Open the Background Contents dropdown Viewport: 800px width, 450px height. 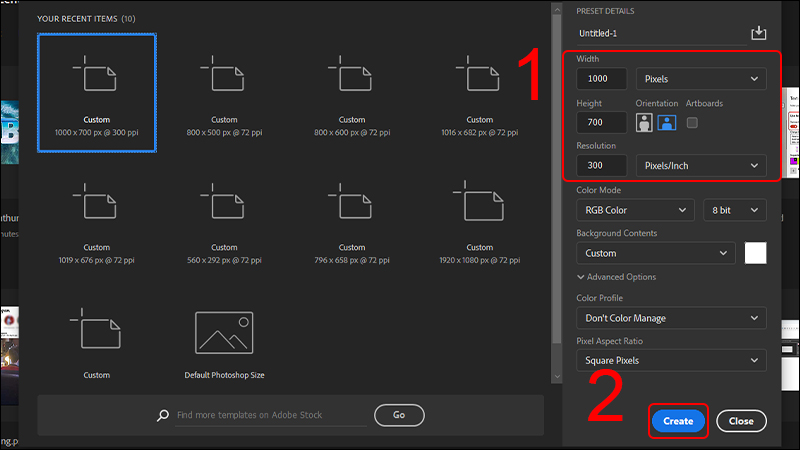[x=656, y=253]
